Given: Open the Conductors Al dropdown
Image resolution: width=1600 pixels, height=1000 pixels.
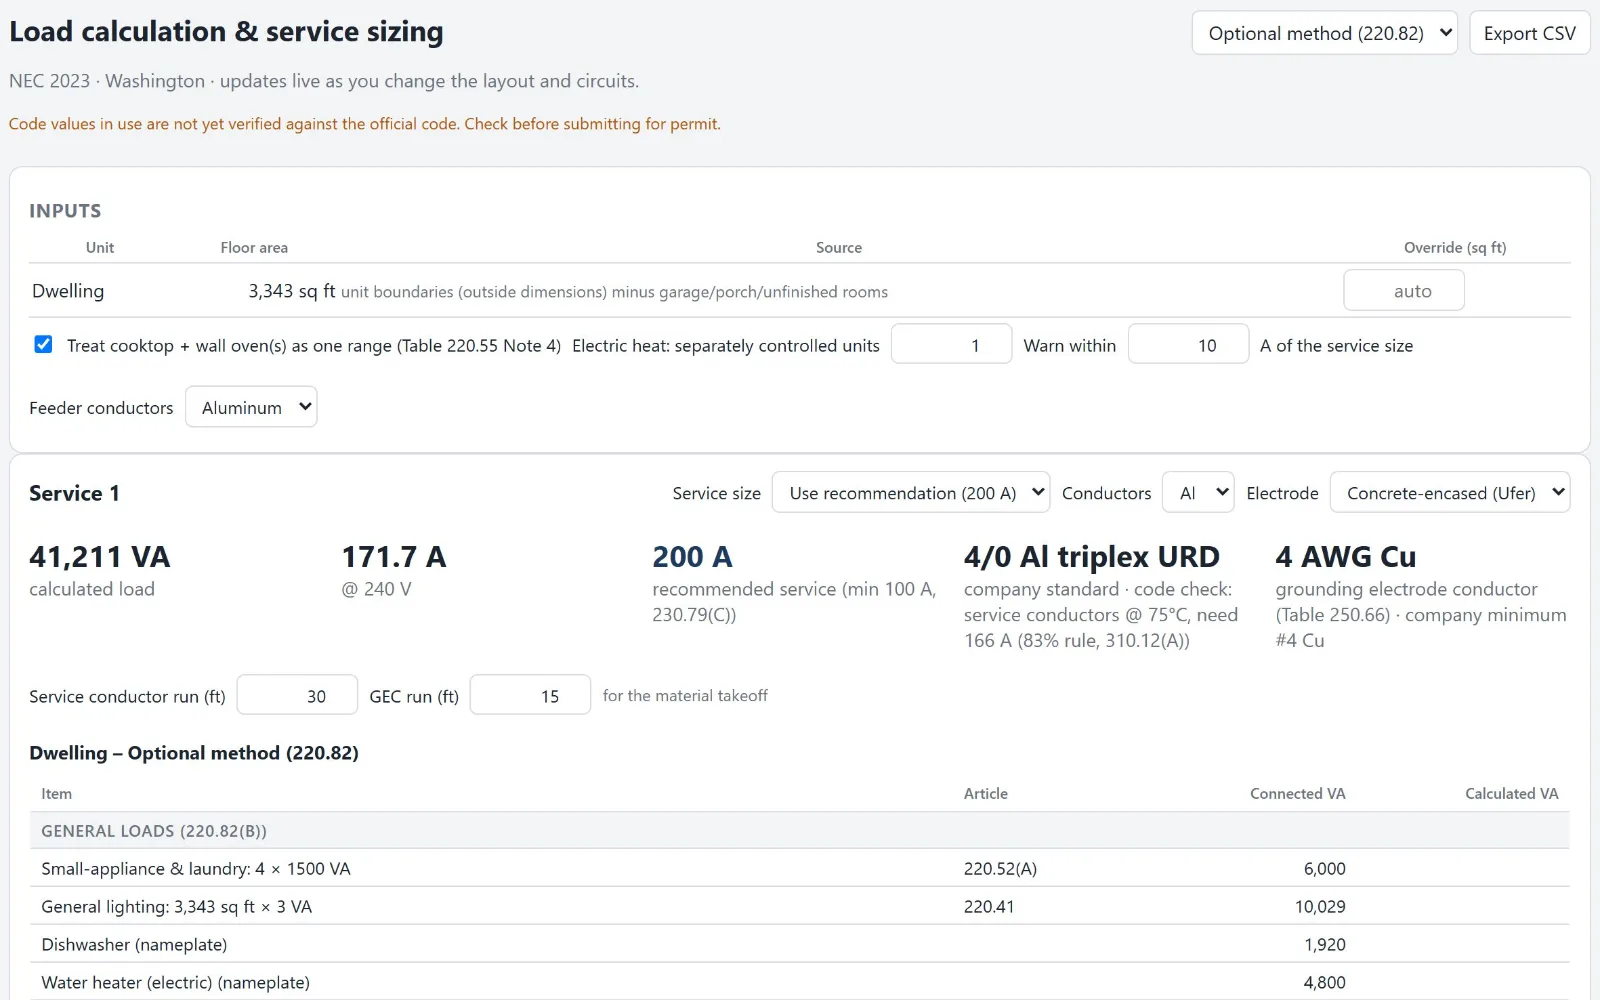Looking at the screenshot, I should click(1198, 493).
